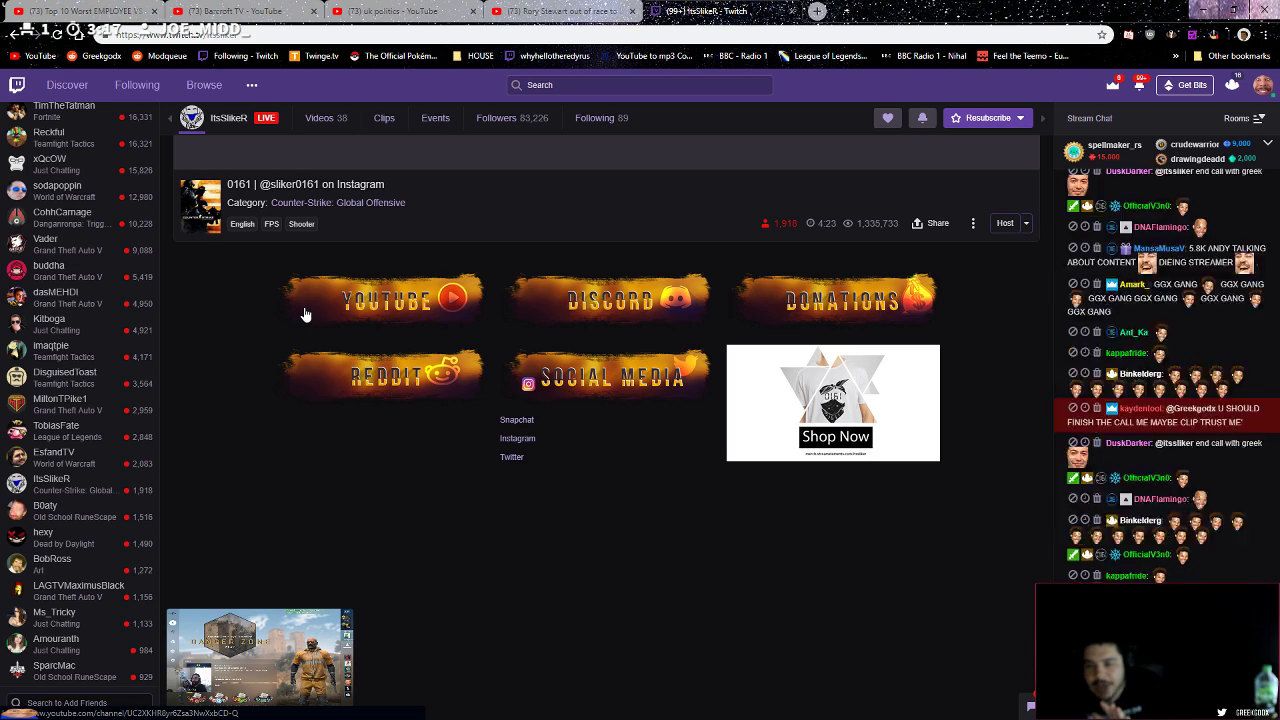Open the Snapchat link
The width and height of the screenshot is (1280, 720).
517,420
